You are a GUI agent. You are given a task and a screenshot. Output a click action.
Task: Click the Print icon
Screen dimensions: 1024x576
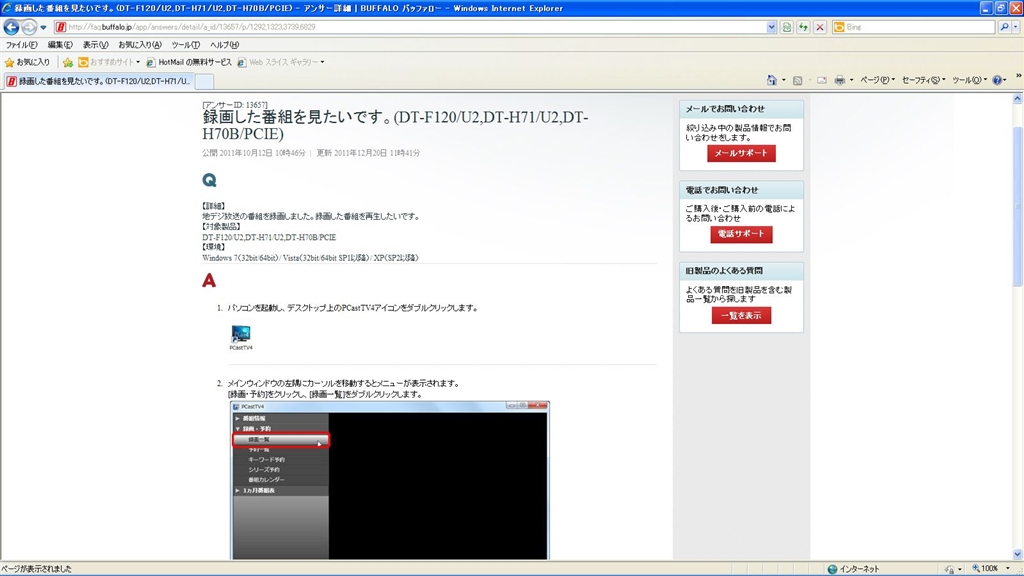pyautogui.click(x=840, y=80)
